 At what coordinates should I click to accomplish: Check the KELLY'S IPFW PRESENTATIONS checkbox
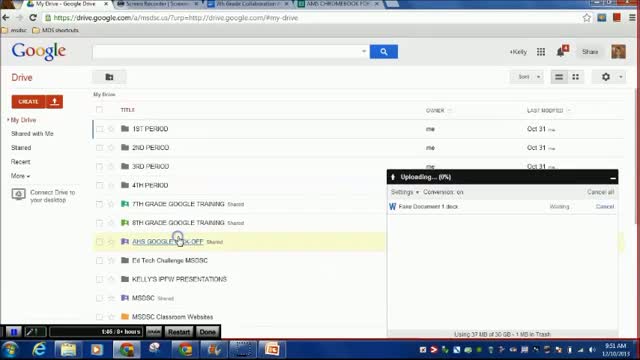(x=100, y=279)
